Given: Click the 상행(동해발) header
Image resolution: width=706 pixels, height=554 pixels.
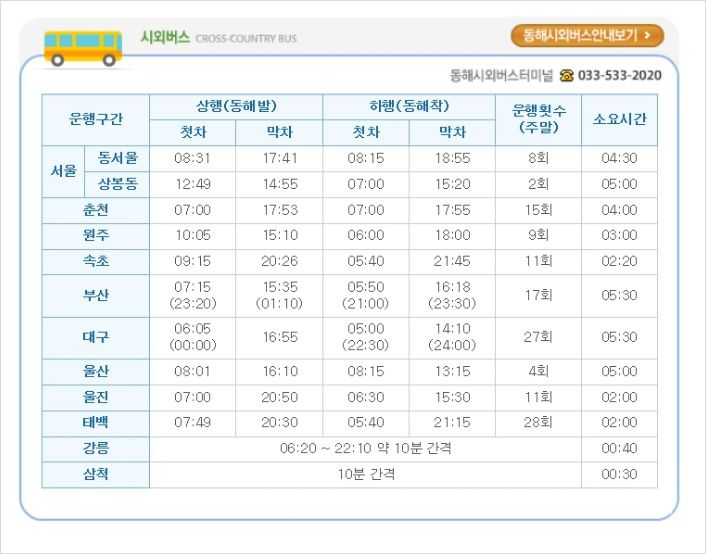Looking at the screenshot, I should pyautogui.click(x=236, y=107).
